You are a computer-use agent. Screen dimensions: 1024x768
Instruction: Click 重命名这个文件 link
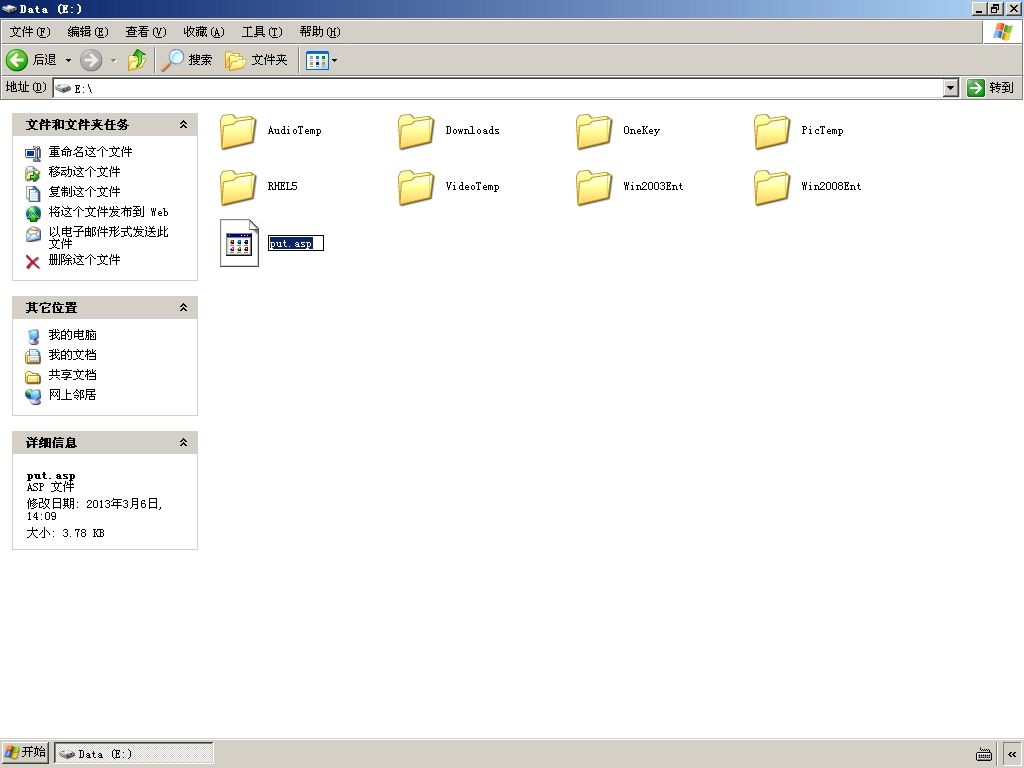tap(90, 152)
